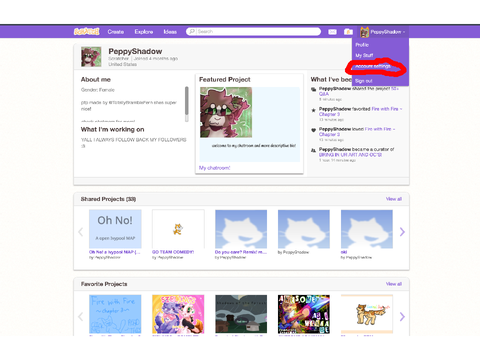Click the magnifier icon in the search bar
This screenshot has width=480, height=360.
pyautogui.click(x=192, y=31)
